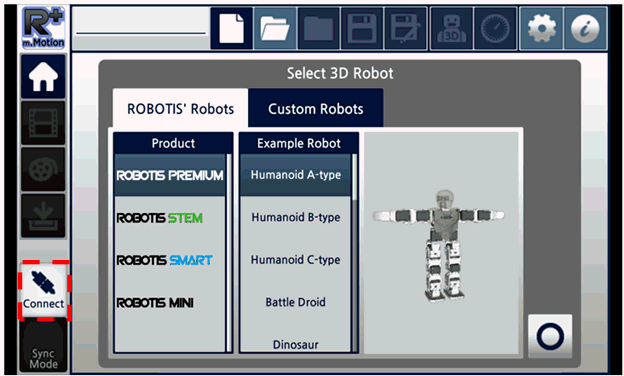The image size is (624, 376).
Task: Switch to ROBOTIS' Robots tab
Action: tap(180, 108)
